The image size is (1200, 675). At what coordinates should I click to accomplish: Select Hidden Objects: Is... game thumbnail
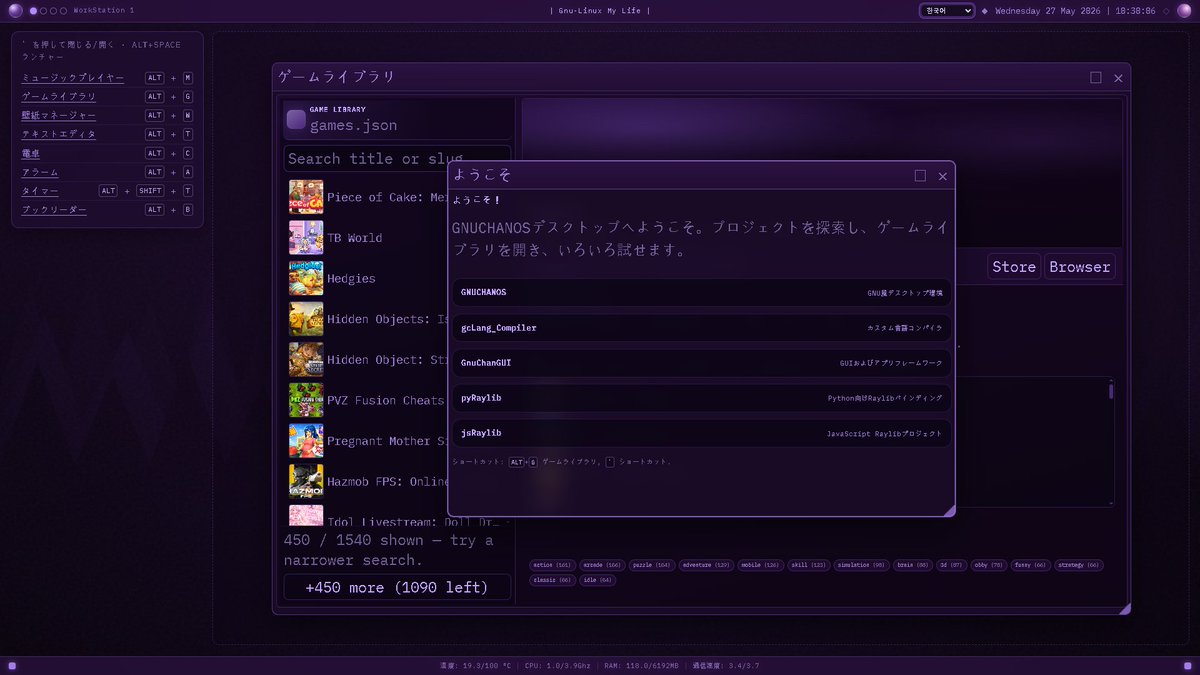click(306, 319)
